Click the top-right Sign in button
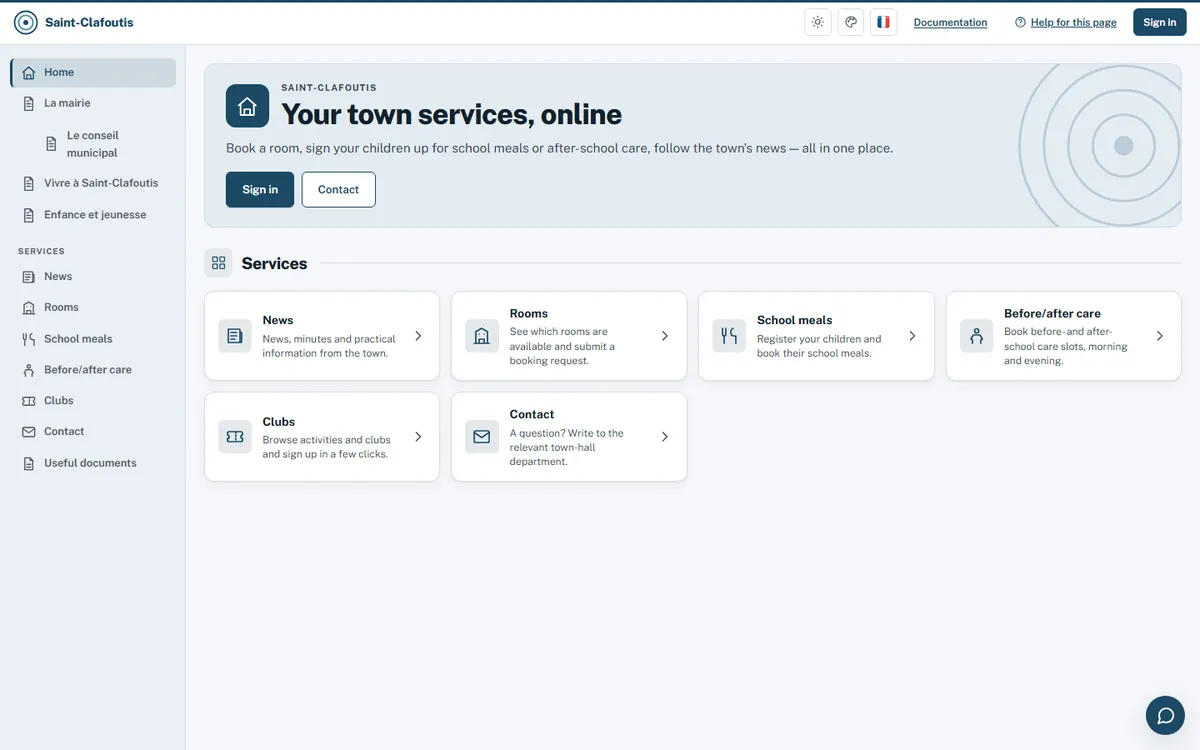 pos(1159,22)
